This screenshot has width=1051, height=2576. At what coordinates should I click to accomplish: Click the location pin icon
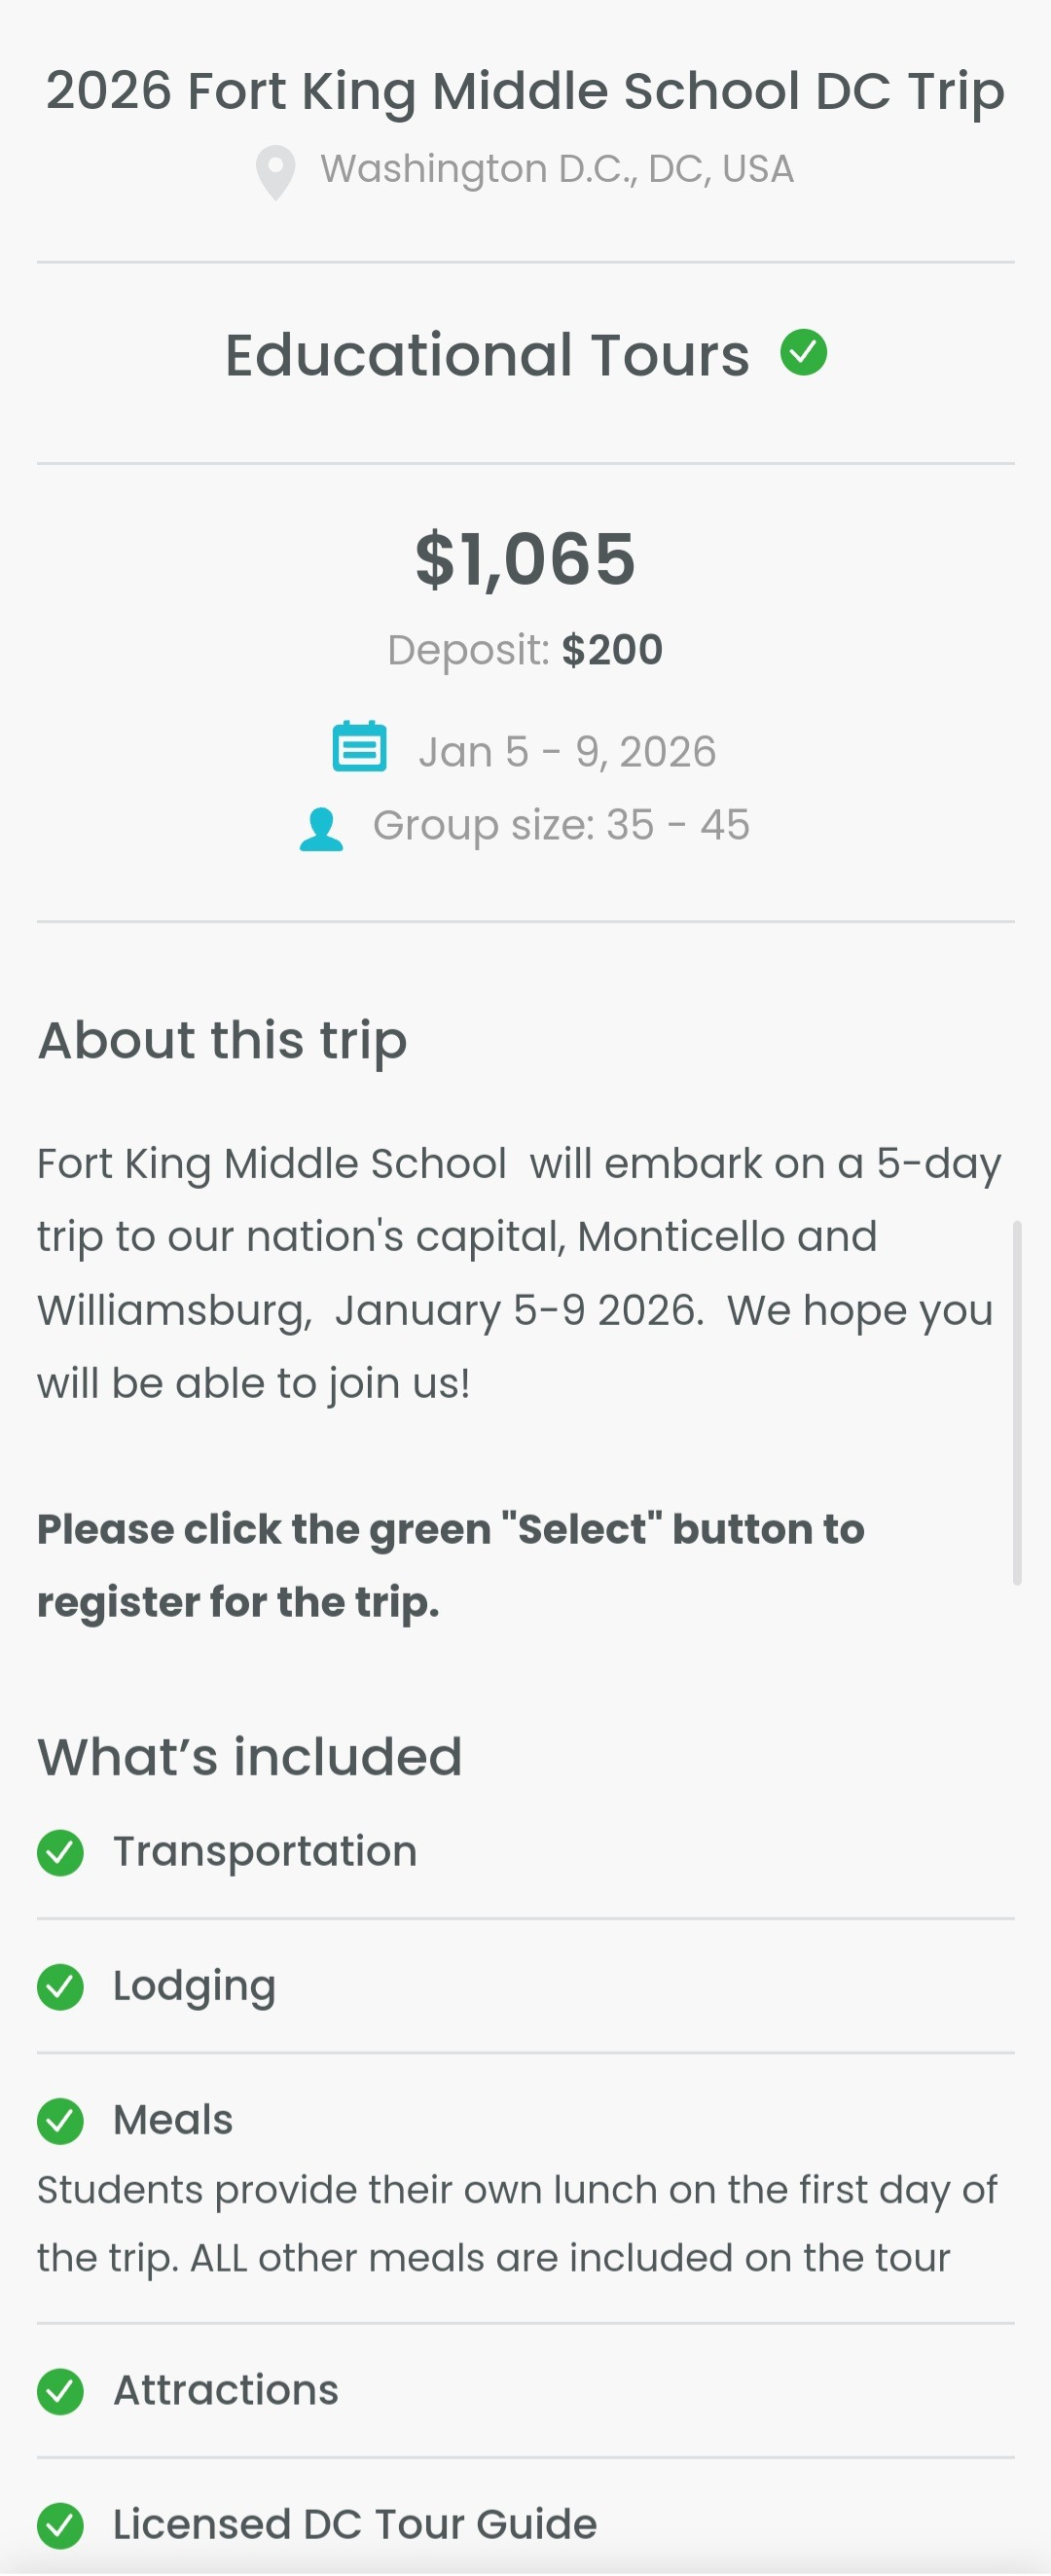point(275,172)
